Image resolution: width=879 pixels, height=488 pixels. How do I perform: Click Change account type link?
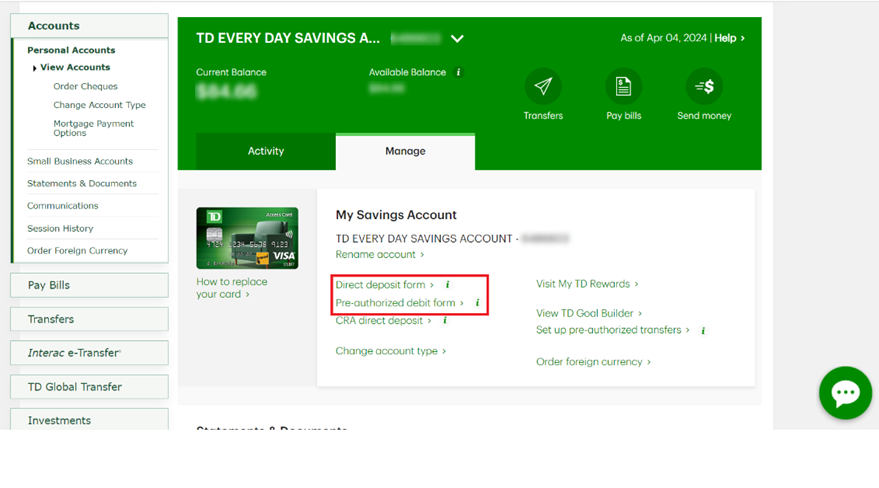point(391,351)
